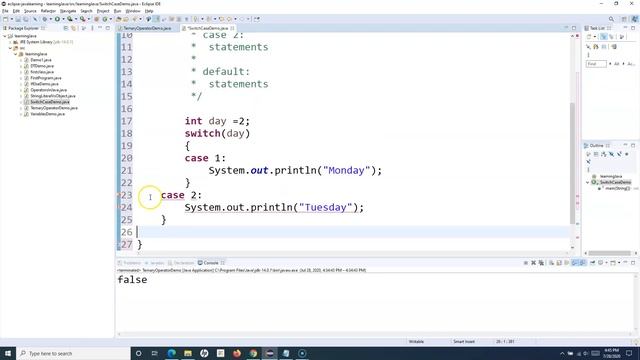Viewport: 640px width, 360px height.
Task: Click the New file toolbar icon
Action: point(6,19)
